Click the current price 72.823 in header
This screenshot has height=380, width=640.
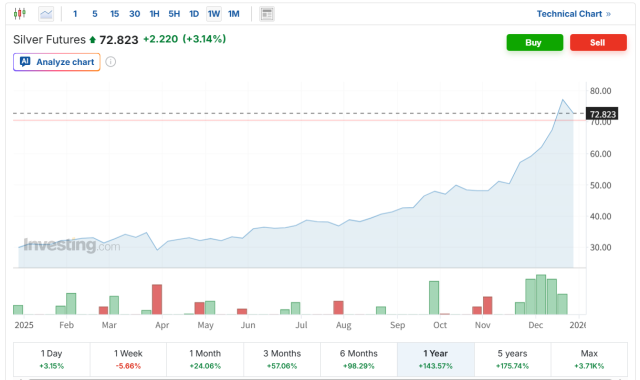(119, 40)
